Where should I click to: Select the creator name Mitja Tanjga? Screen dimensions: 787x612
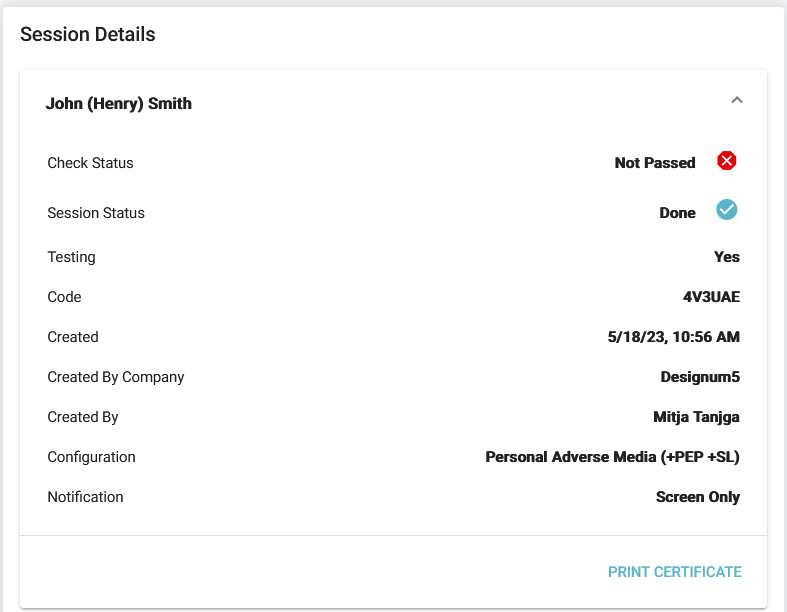[689, 417]
